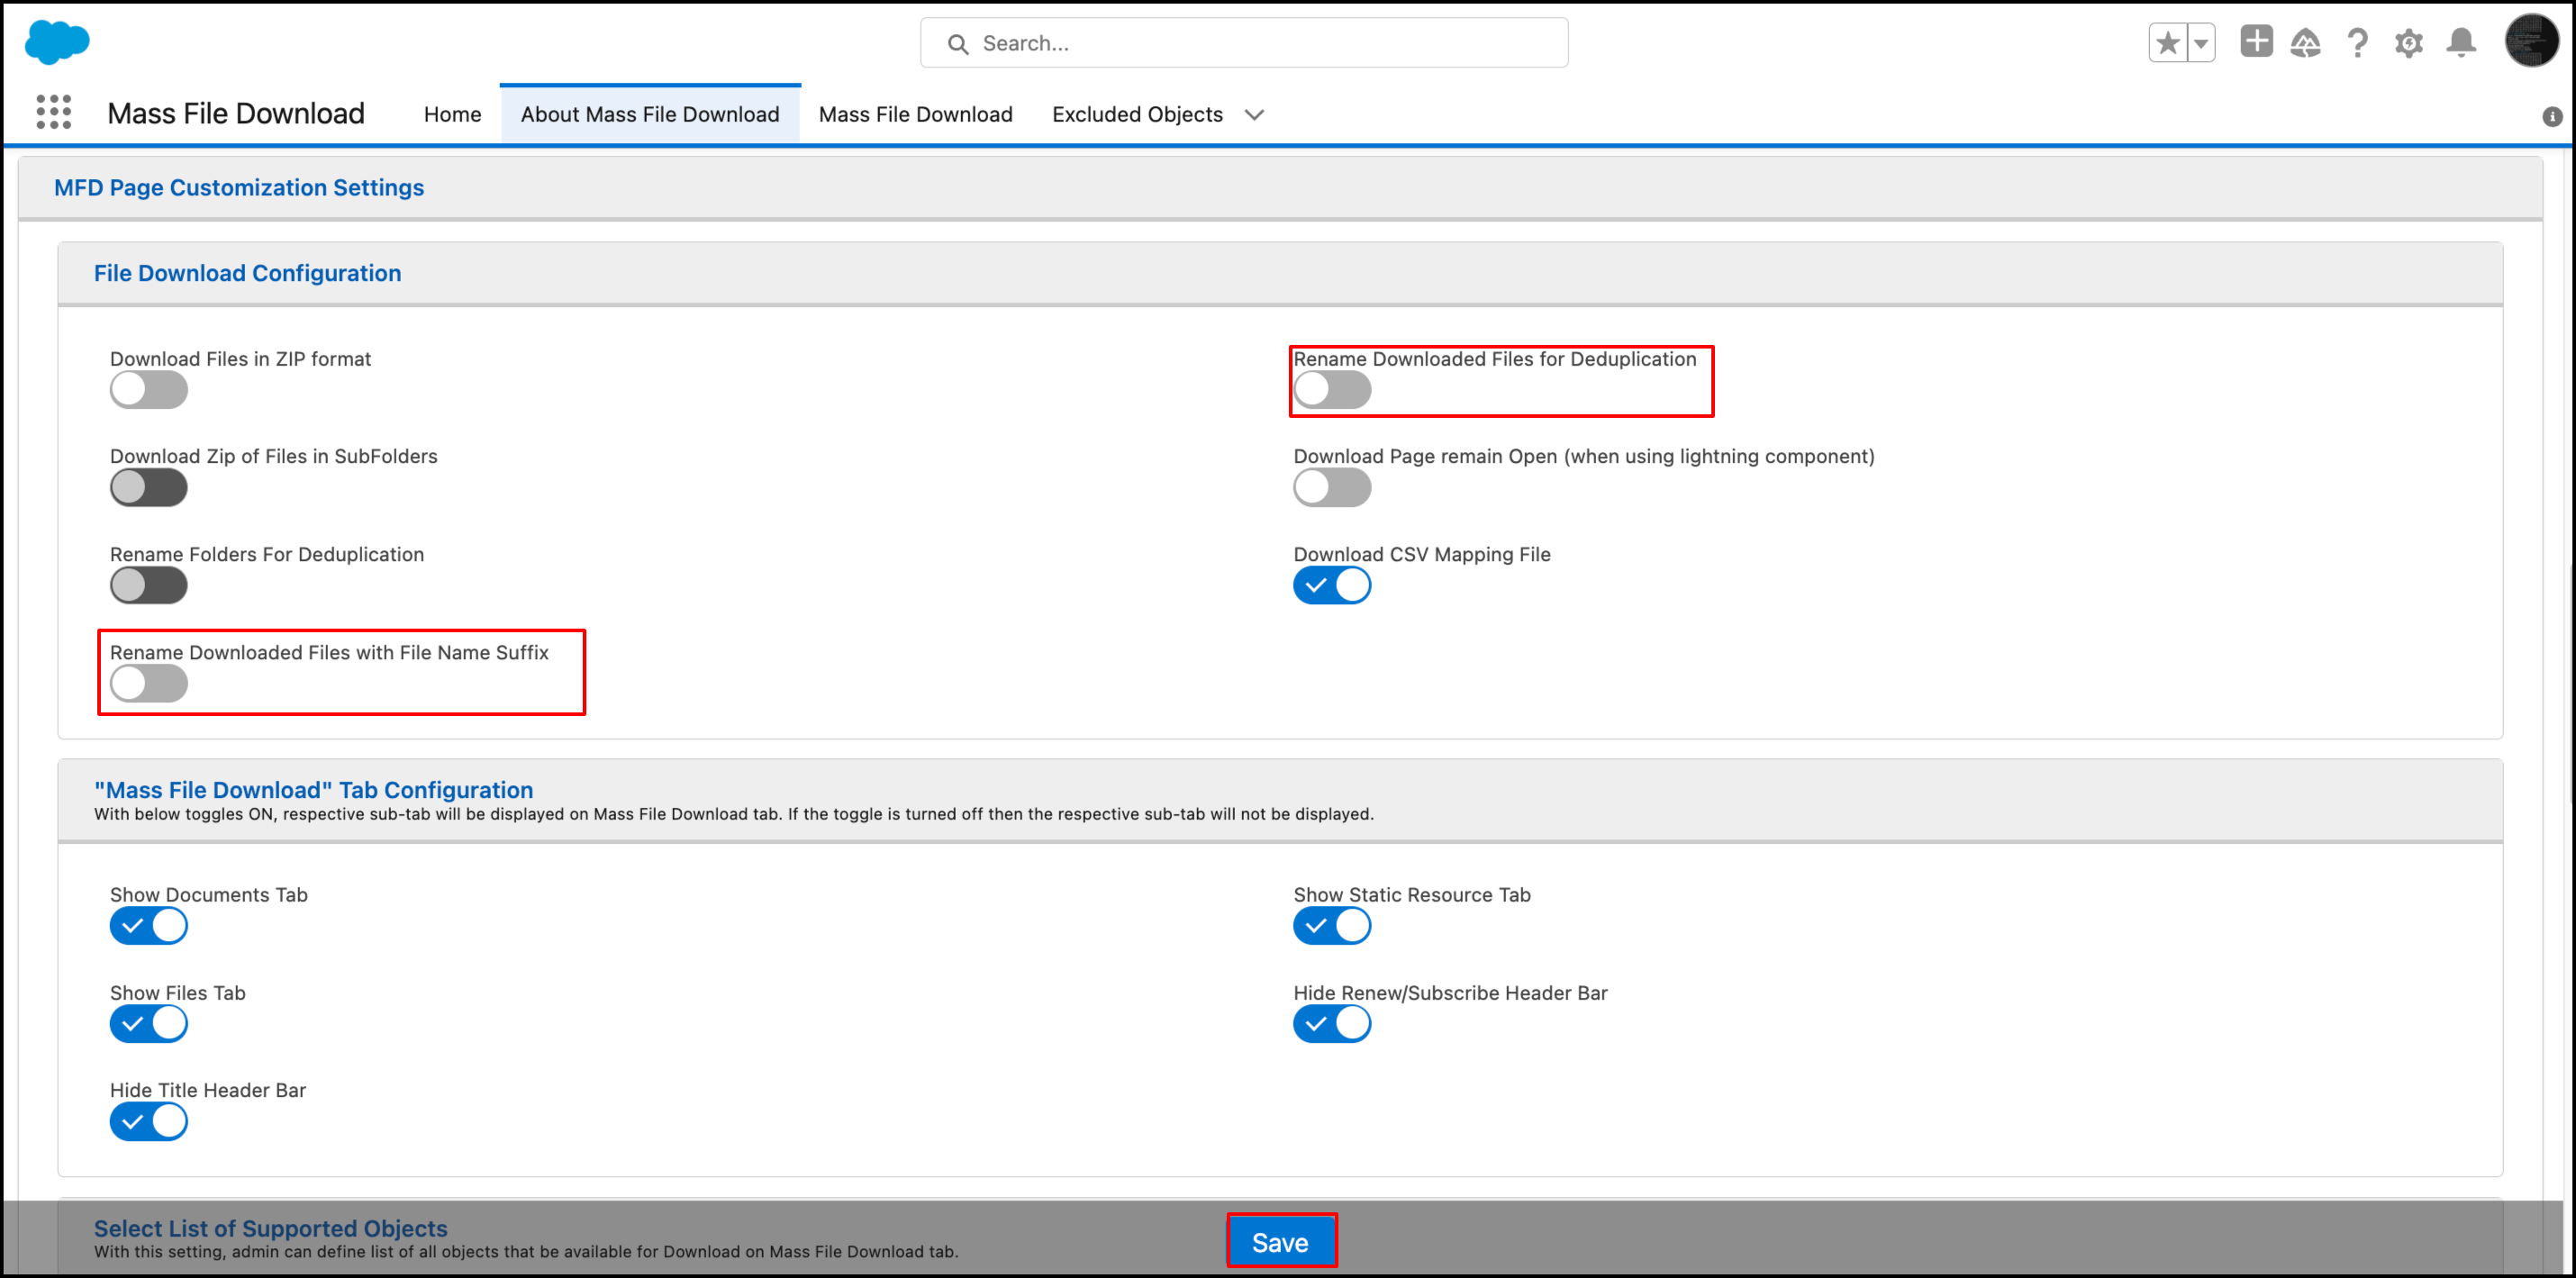Open the Setup gear icon
Image resolution: width=2576 pixels, height=1278 pixels.
coord(2408,43)
